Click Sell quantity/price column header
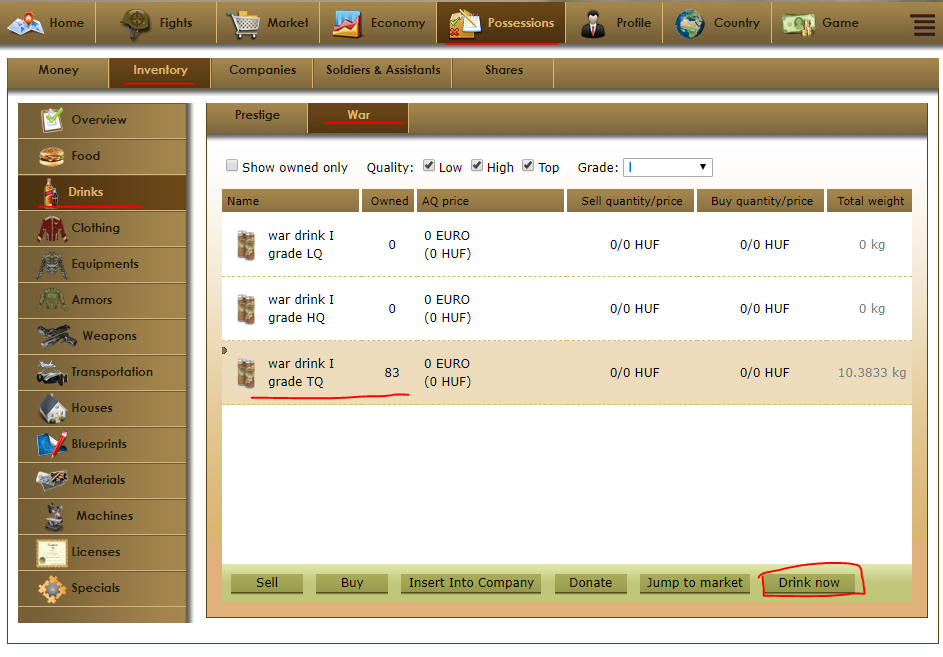This screenshot has height=657, width=943. (631, 201)
